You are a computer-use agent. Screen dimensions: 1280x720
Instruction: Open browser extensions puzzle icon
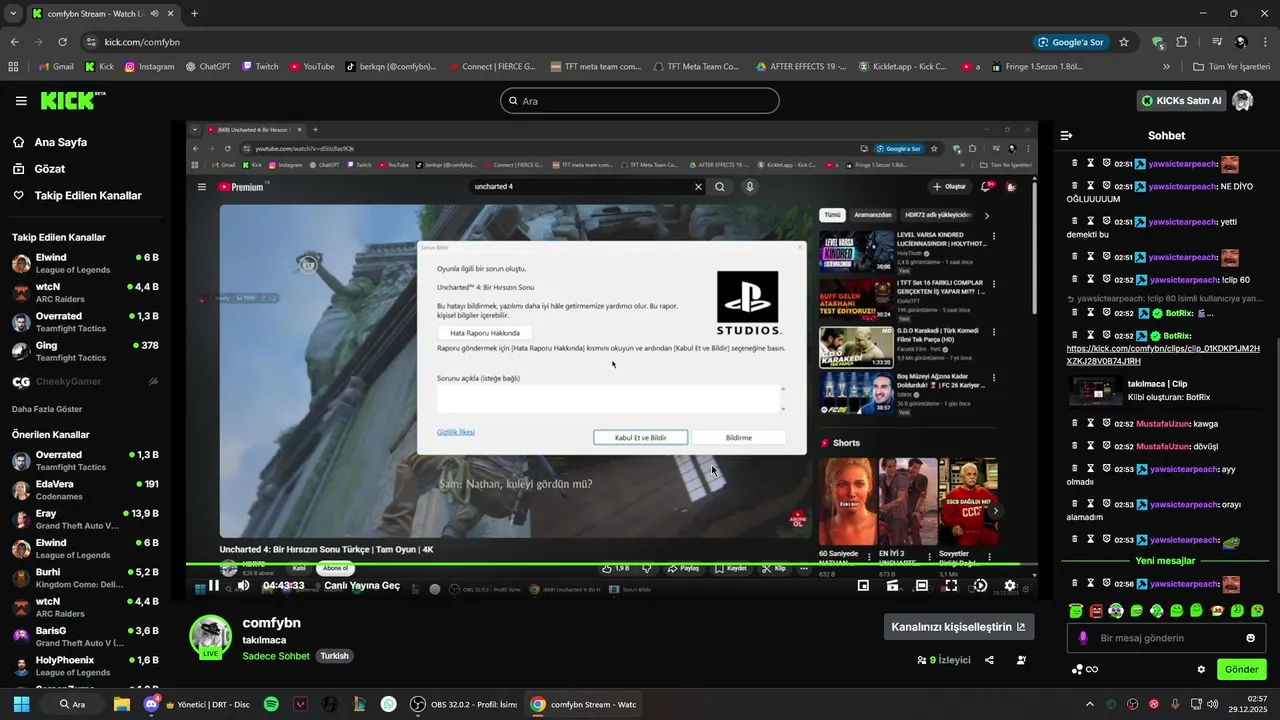point(1182,42)
